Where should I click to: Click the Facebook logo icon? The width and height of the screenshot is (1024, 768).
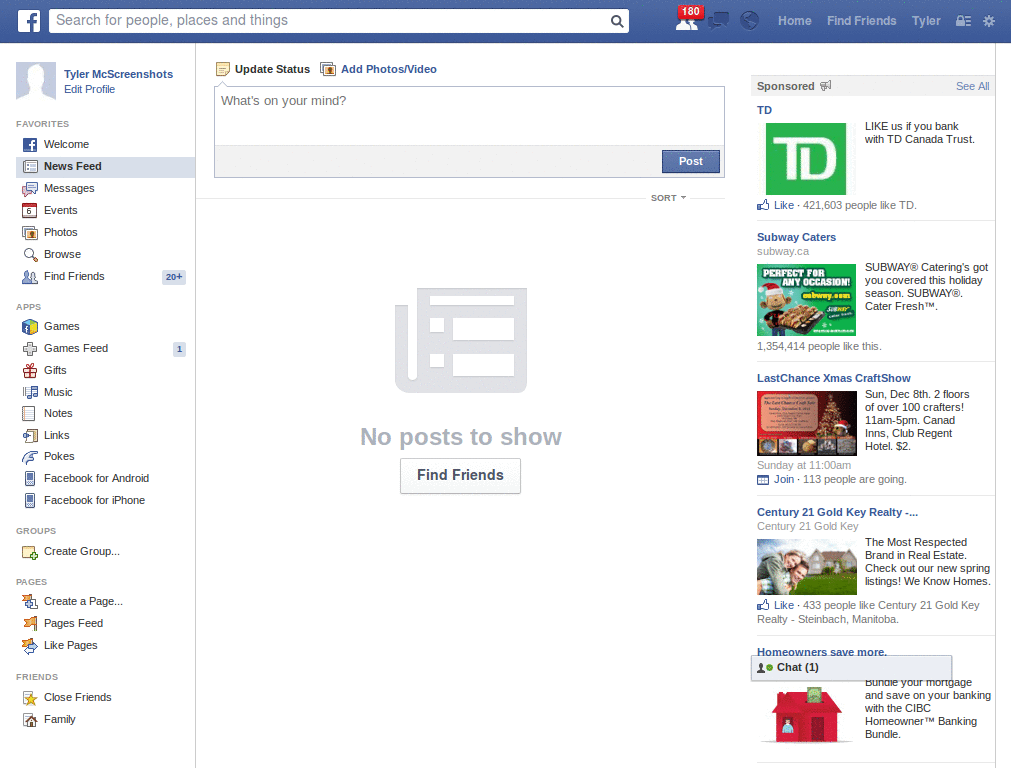tap(28, 21)
